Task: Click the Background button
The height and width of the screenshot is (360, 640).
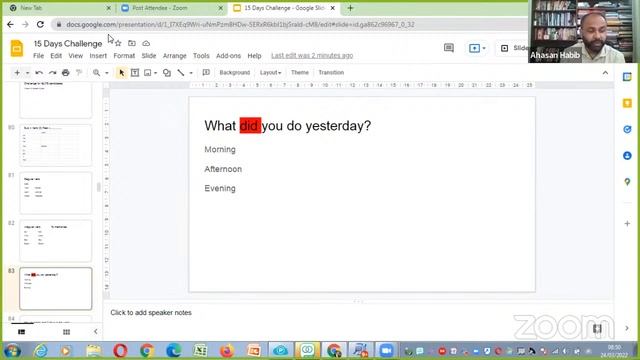Action: [x=235, y=73]
